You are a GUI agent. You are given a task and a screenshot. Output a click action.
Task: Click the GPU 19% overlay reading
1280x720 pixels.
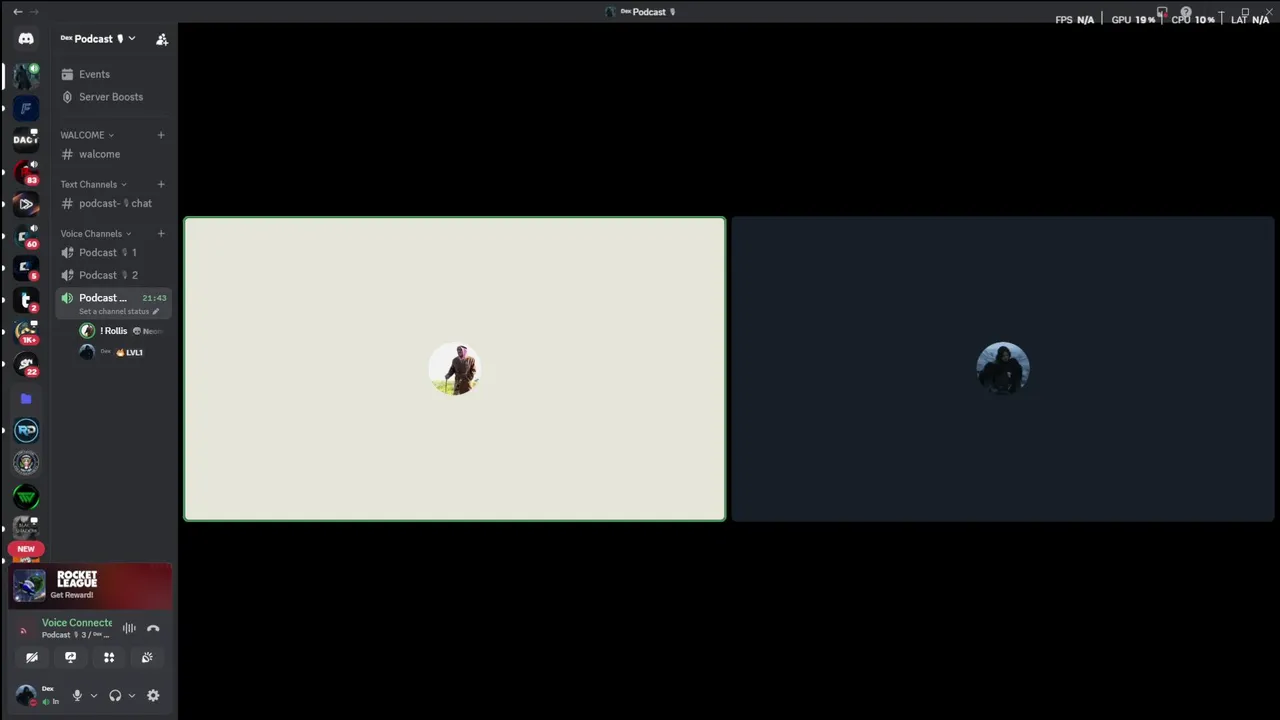point(1133,19)
